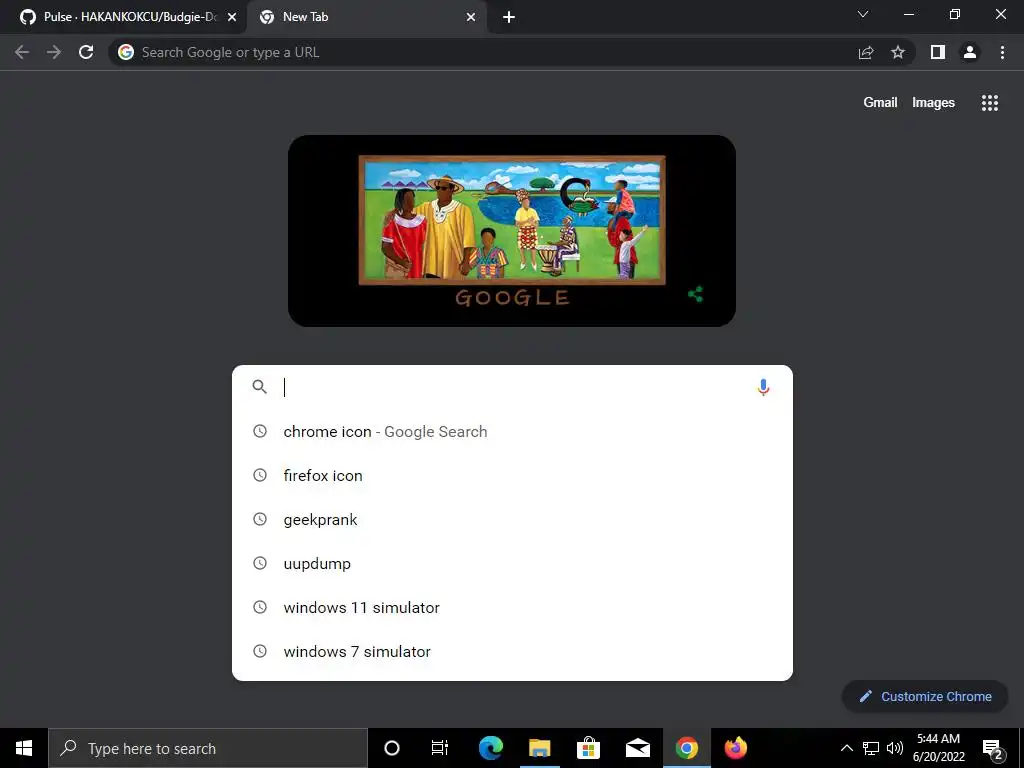This screenshot has height=768, width=1024.
Task: Open the side panel icon
Action: (x=938, y=52)
